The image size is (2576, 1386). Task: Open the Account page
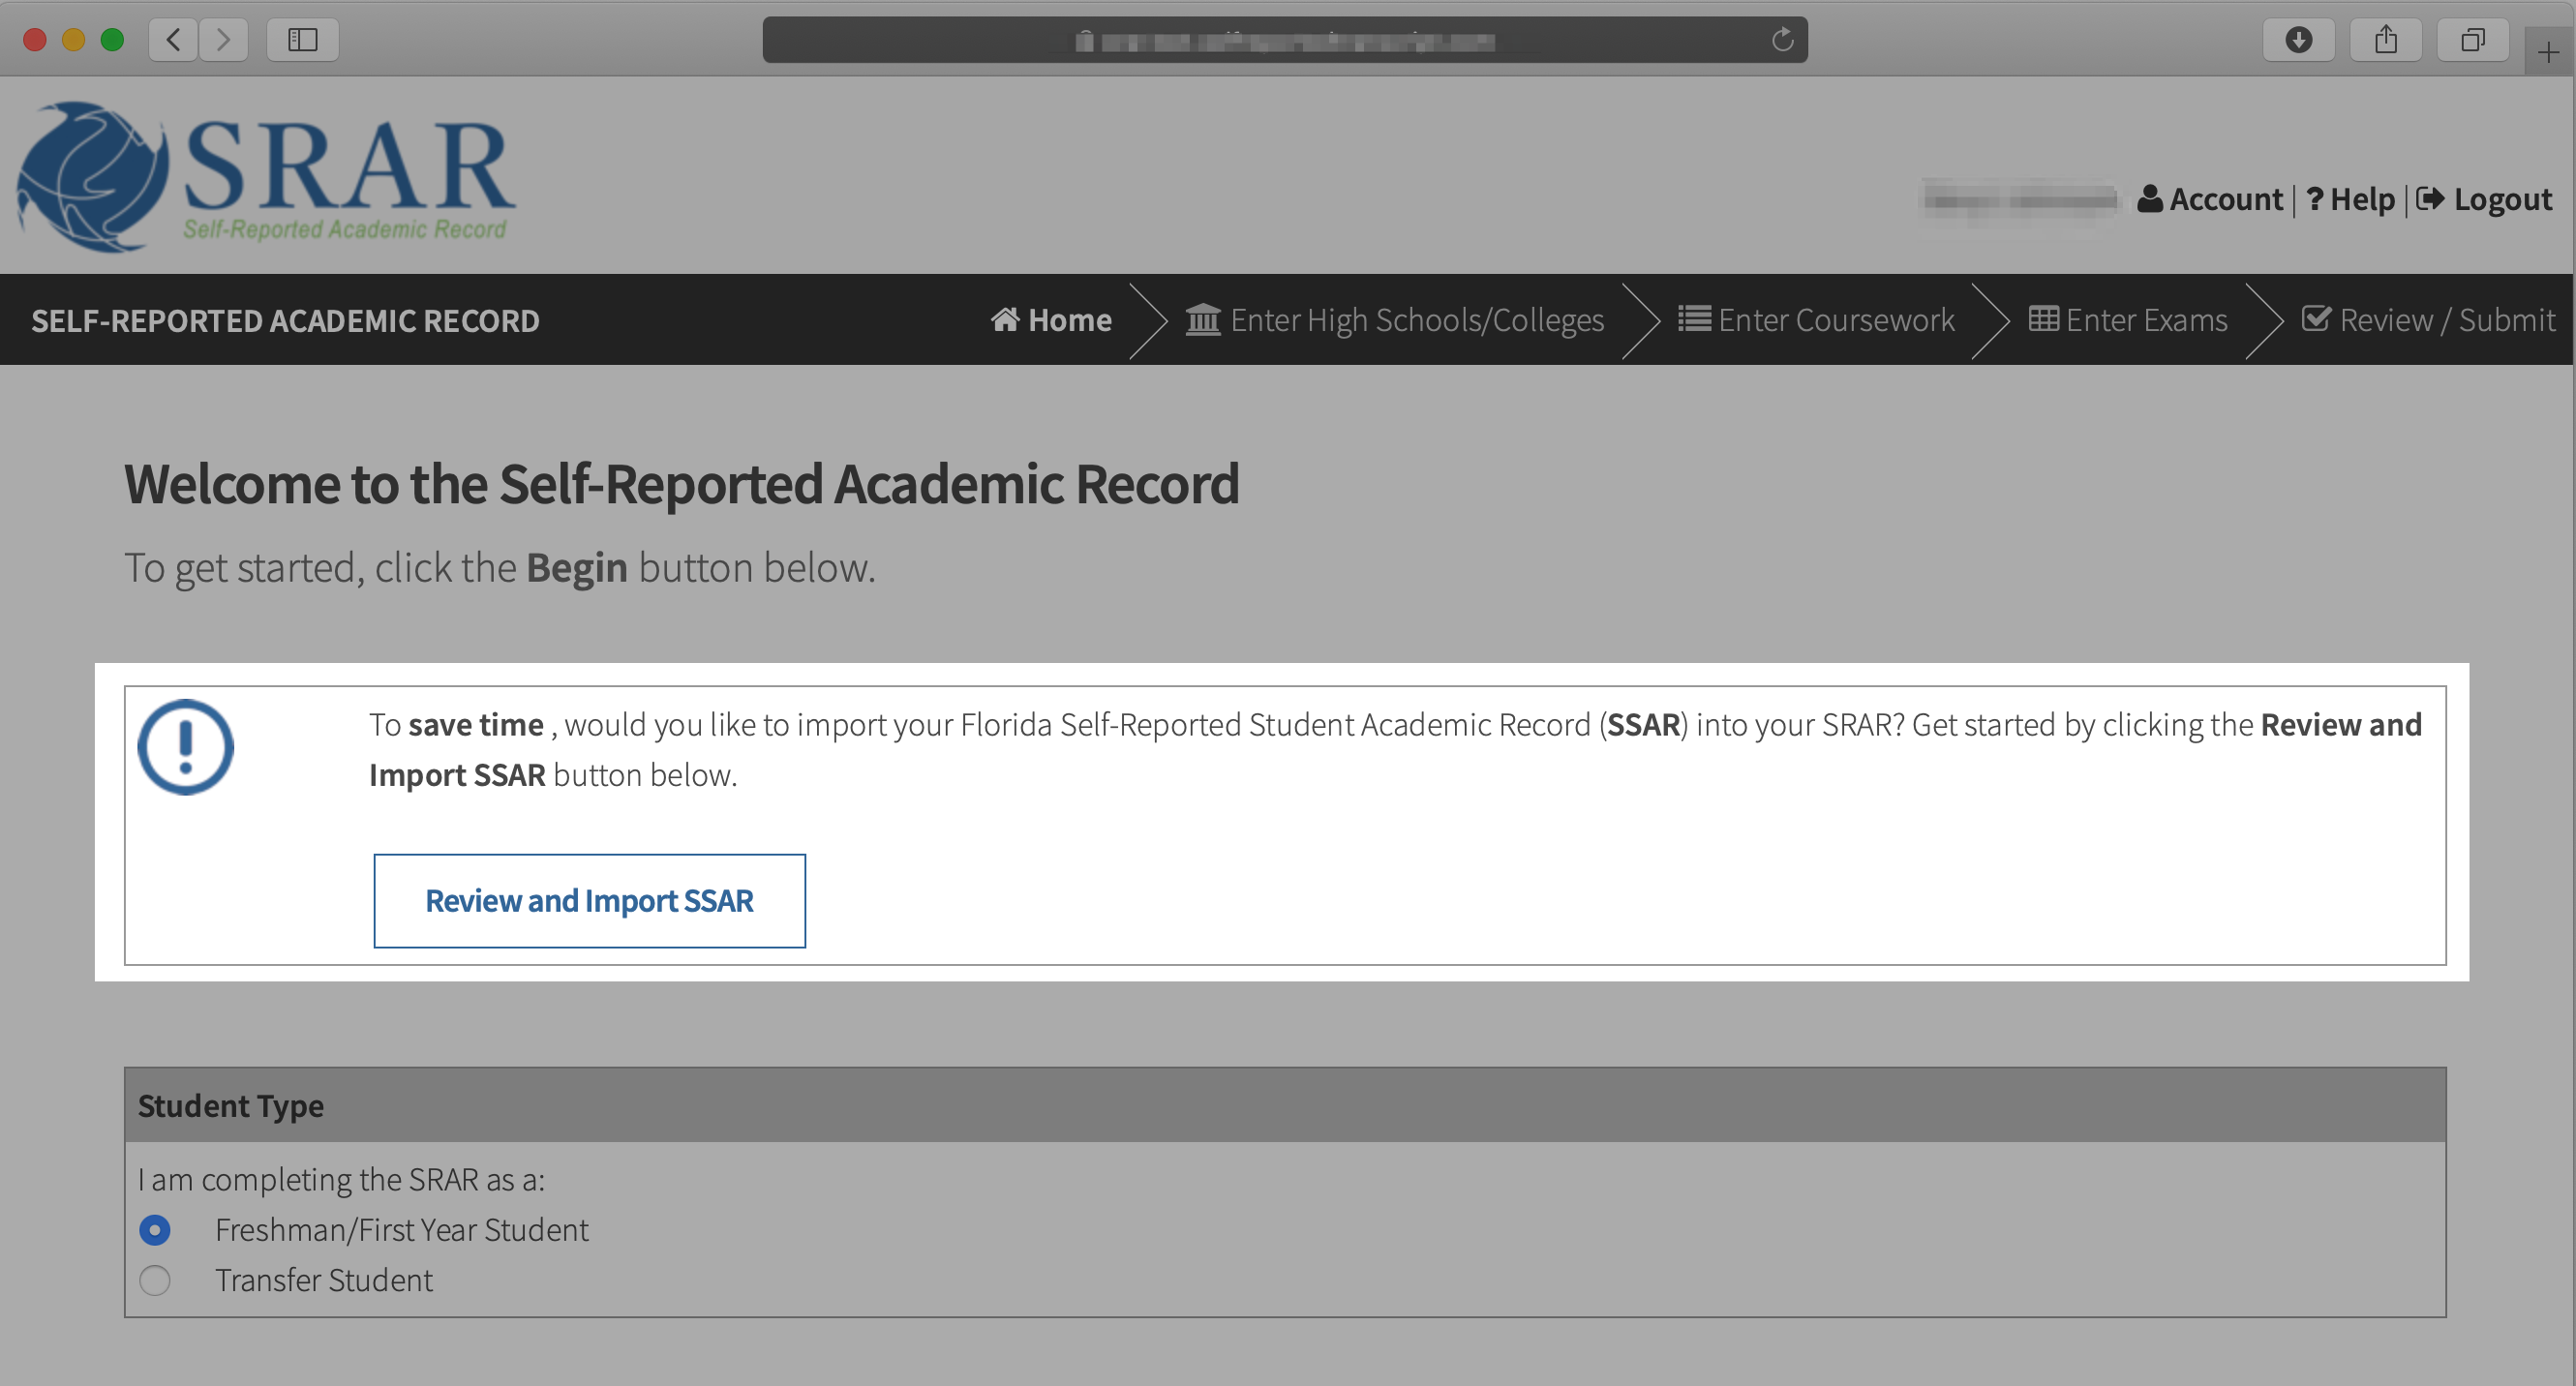pos(2210,199)
